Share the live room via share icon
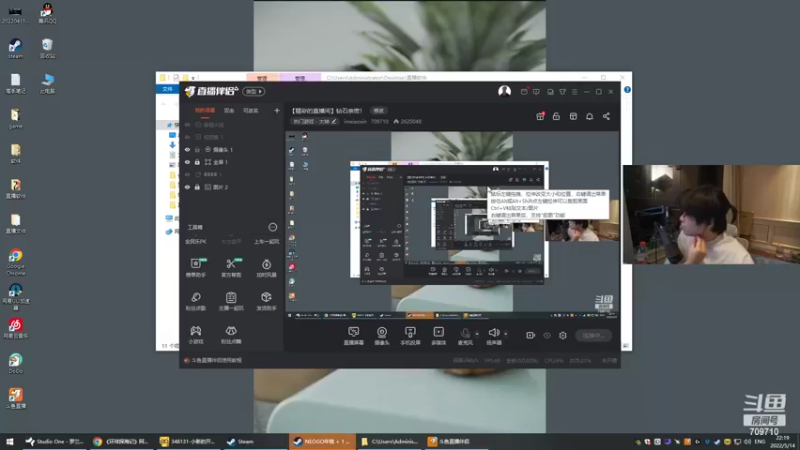 [x=606, y=116]
